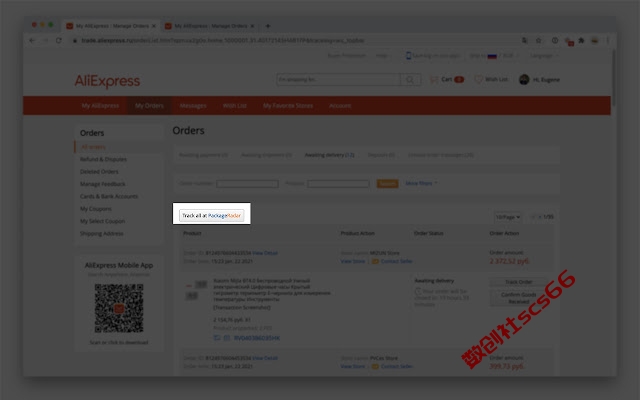Click Contact Seller for MIZUN Store
Screen dimensions: 640x400
click(396, 261)
